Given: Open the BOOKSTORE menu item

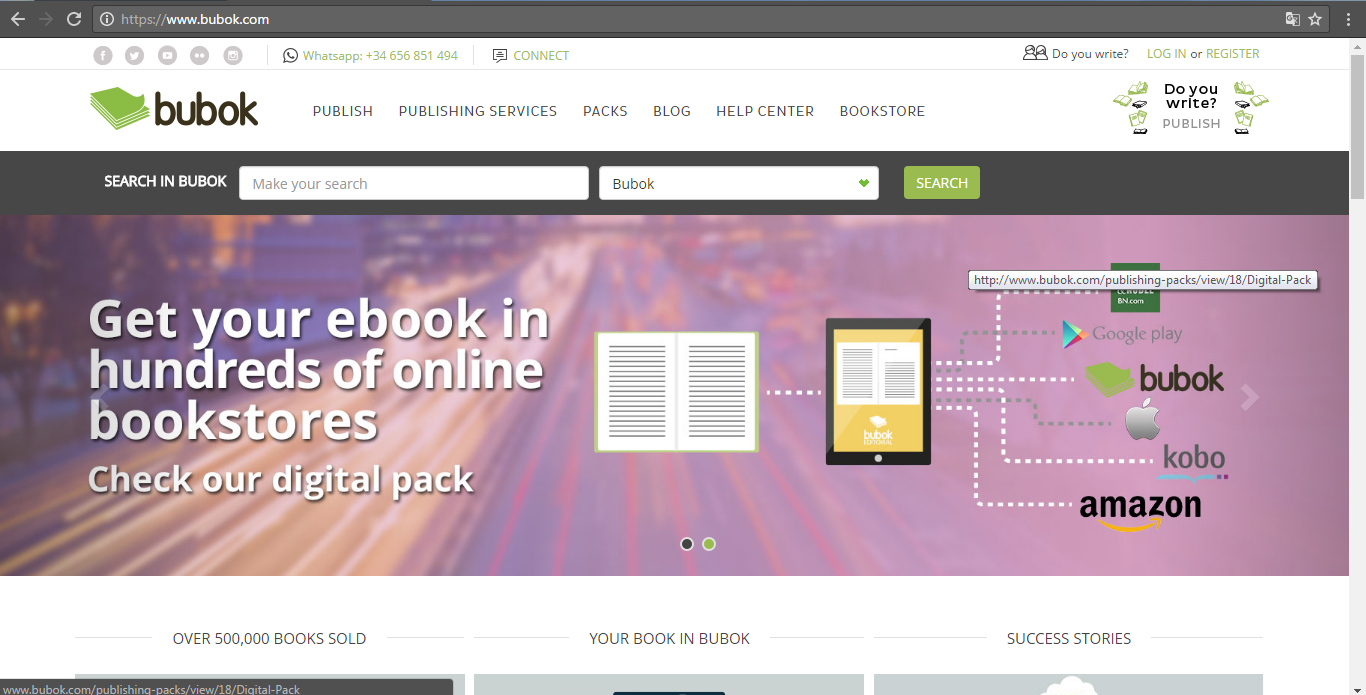Looking at the screenshot, I should [x=882, y=111].
